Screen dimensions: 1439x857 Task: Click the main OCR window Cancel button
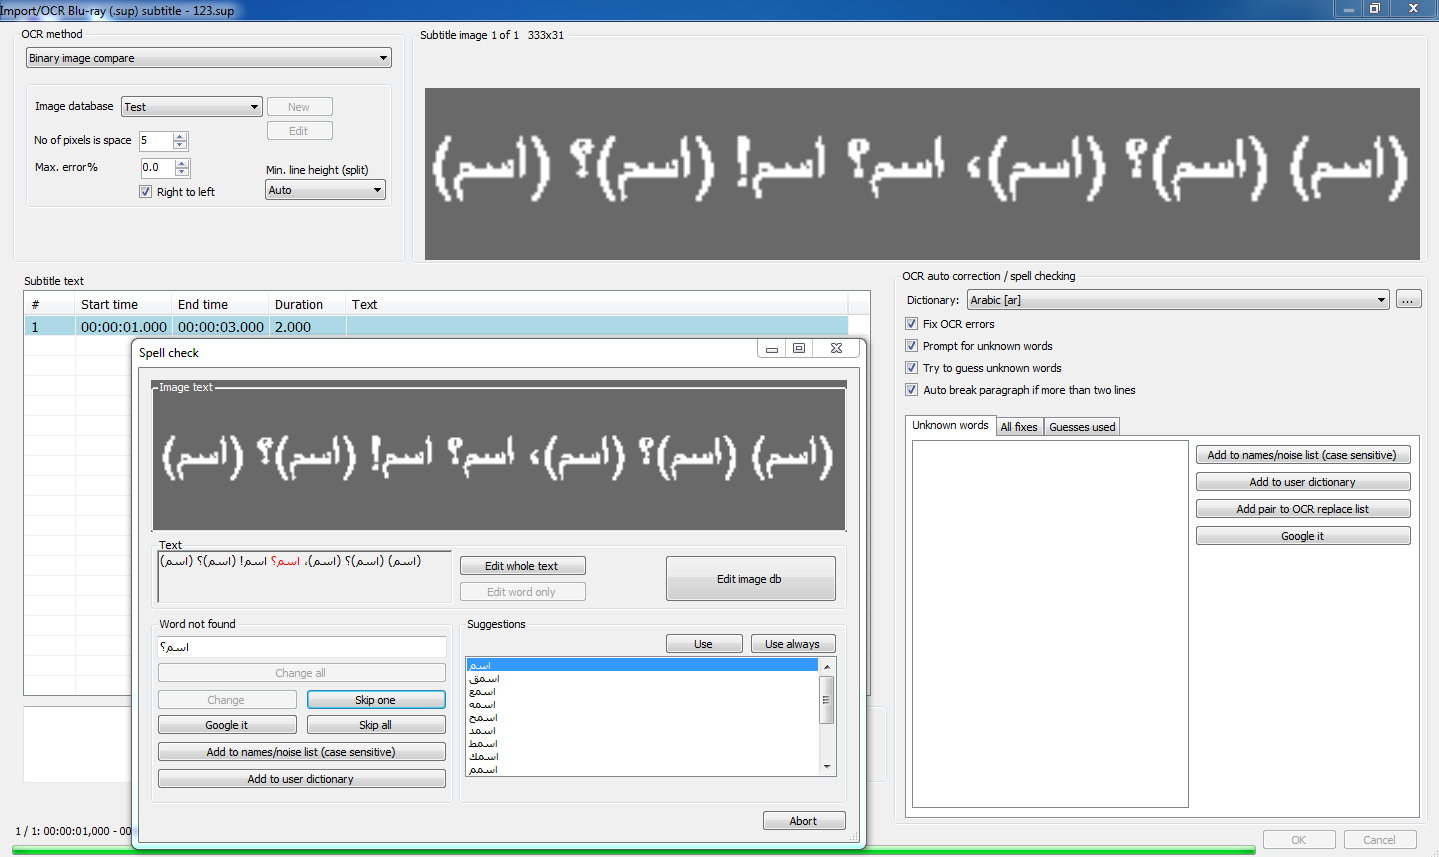1380,840
